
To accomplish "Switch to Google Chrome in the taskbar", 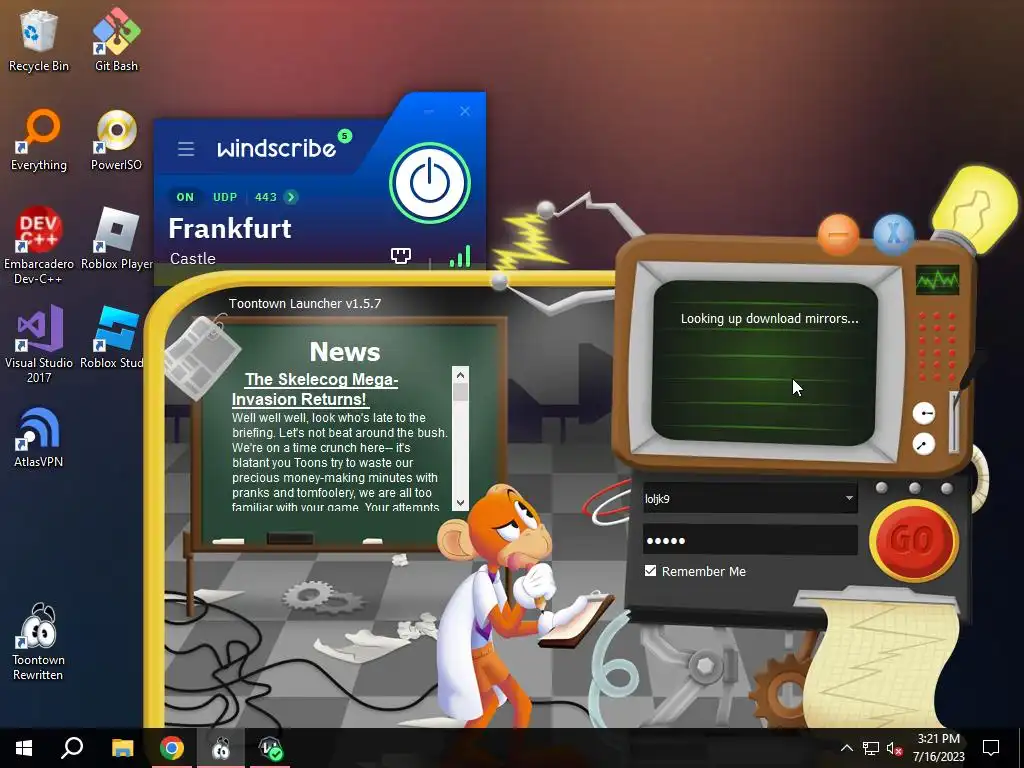I will pyautogui.click(x=172, y=748).
